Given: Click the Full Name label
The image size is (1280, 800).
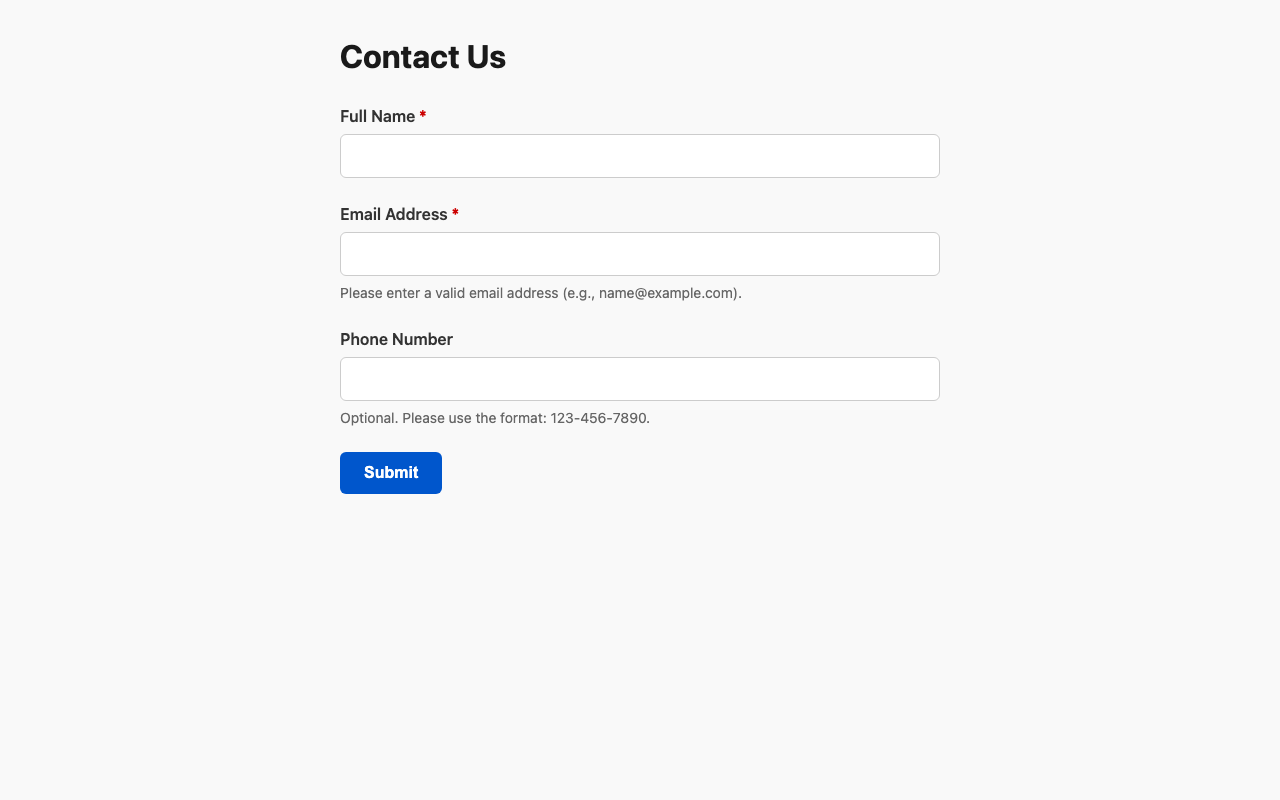Looking at the screenshot, I should [x=378, y=116].
